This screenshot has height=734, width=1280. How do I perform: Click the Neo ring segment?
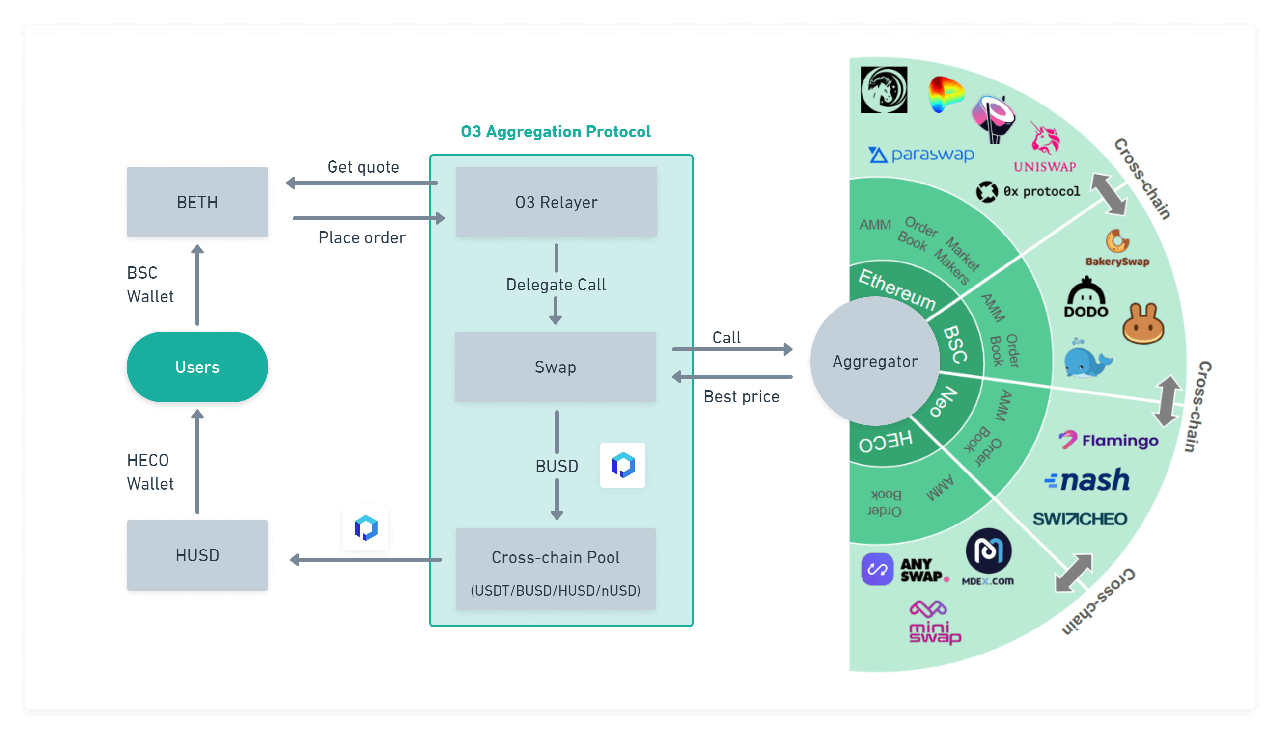(x=945, y=403)
